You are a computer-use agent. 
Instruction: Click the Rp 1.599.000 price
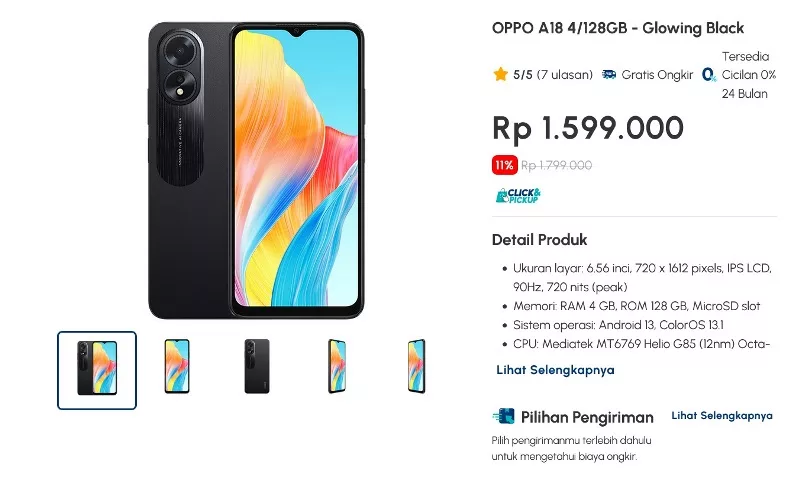pos(587,128)
